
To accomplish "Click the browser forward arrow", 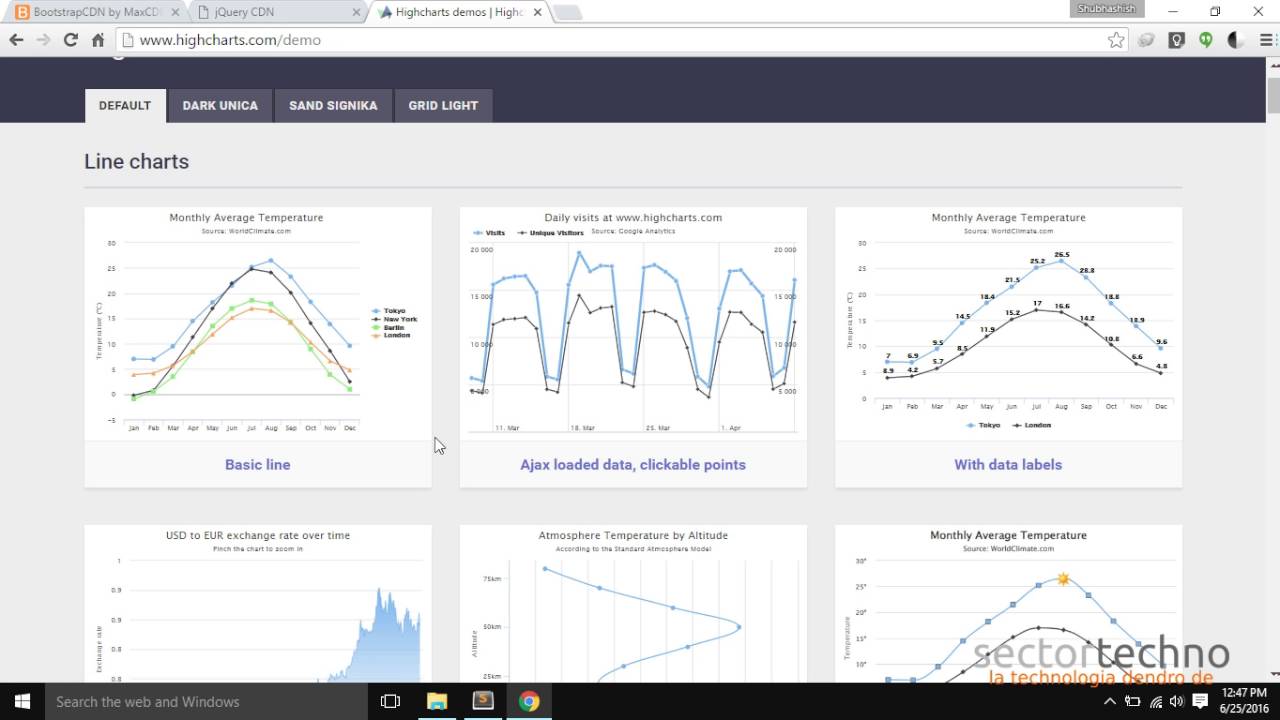I will pos(43,40).
